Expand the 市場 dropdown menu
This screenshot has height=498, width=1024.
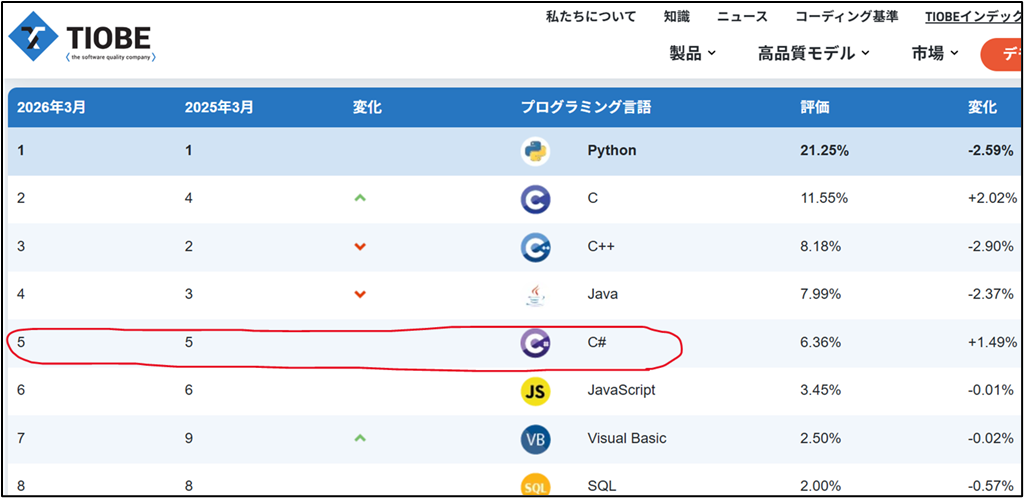pyautogui.click(x=935, y=54)
